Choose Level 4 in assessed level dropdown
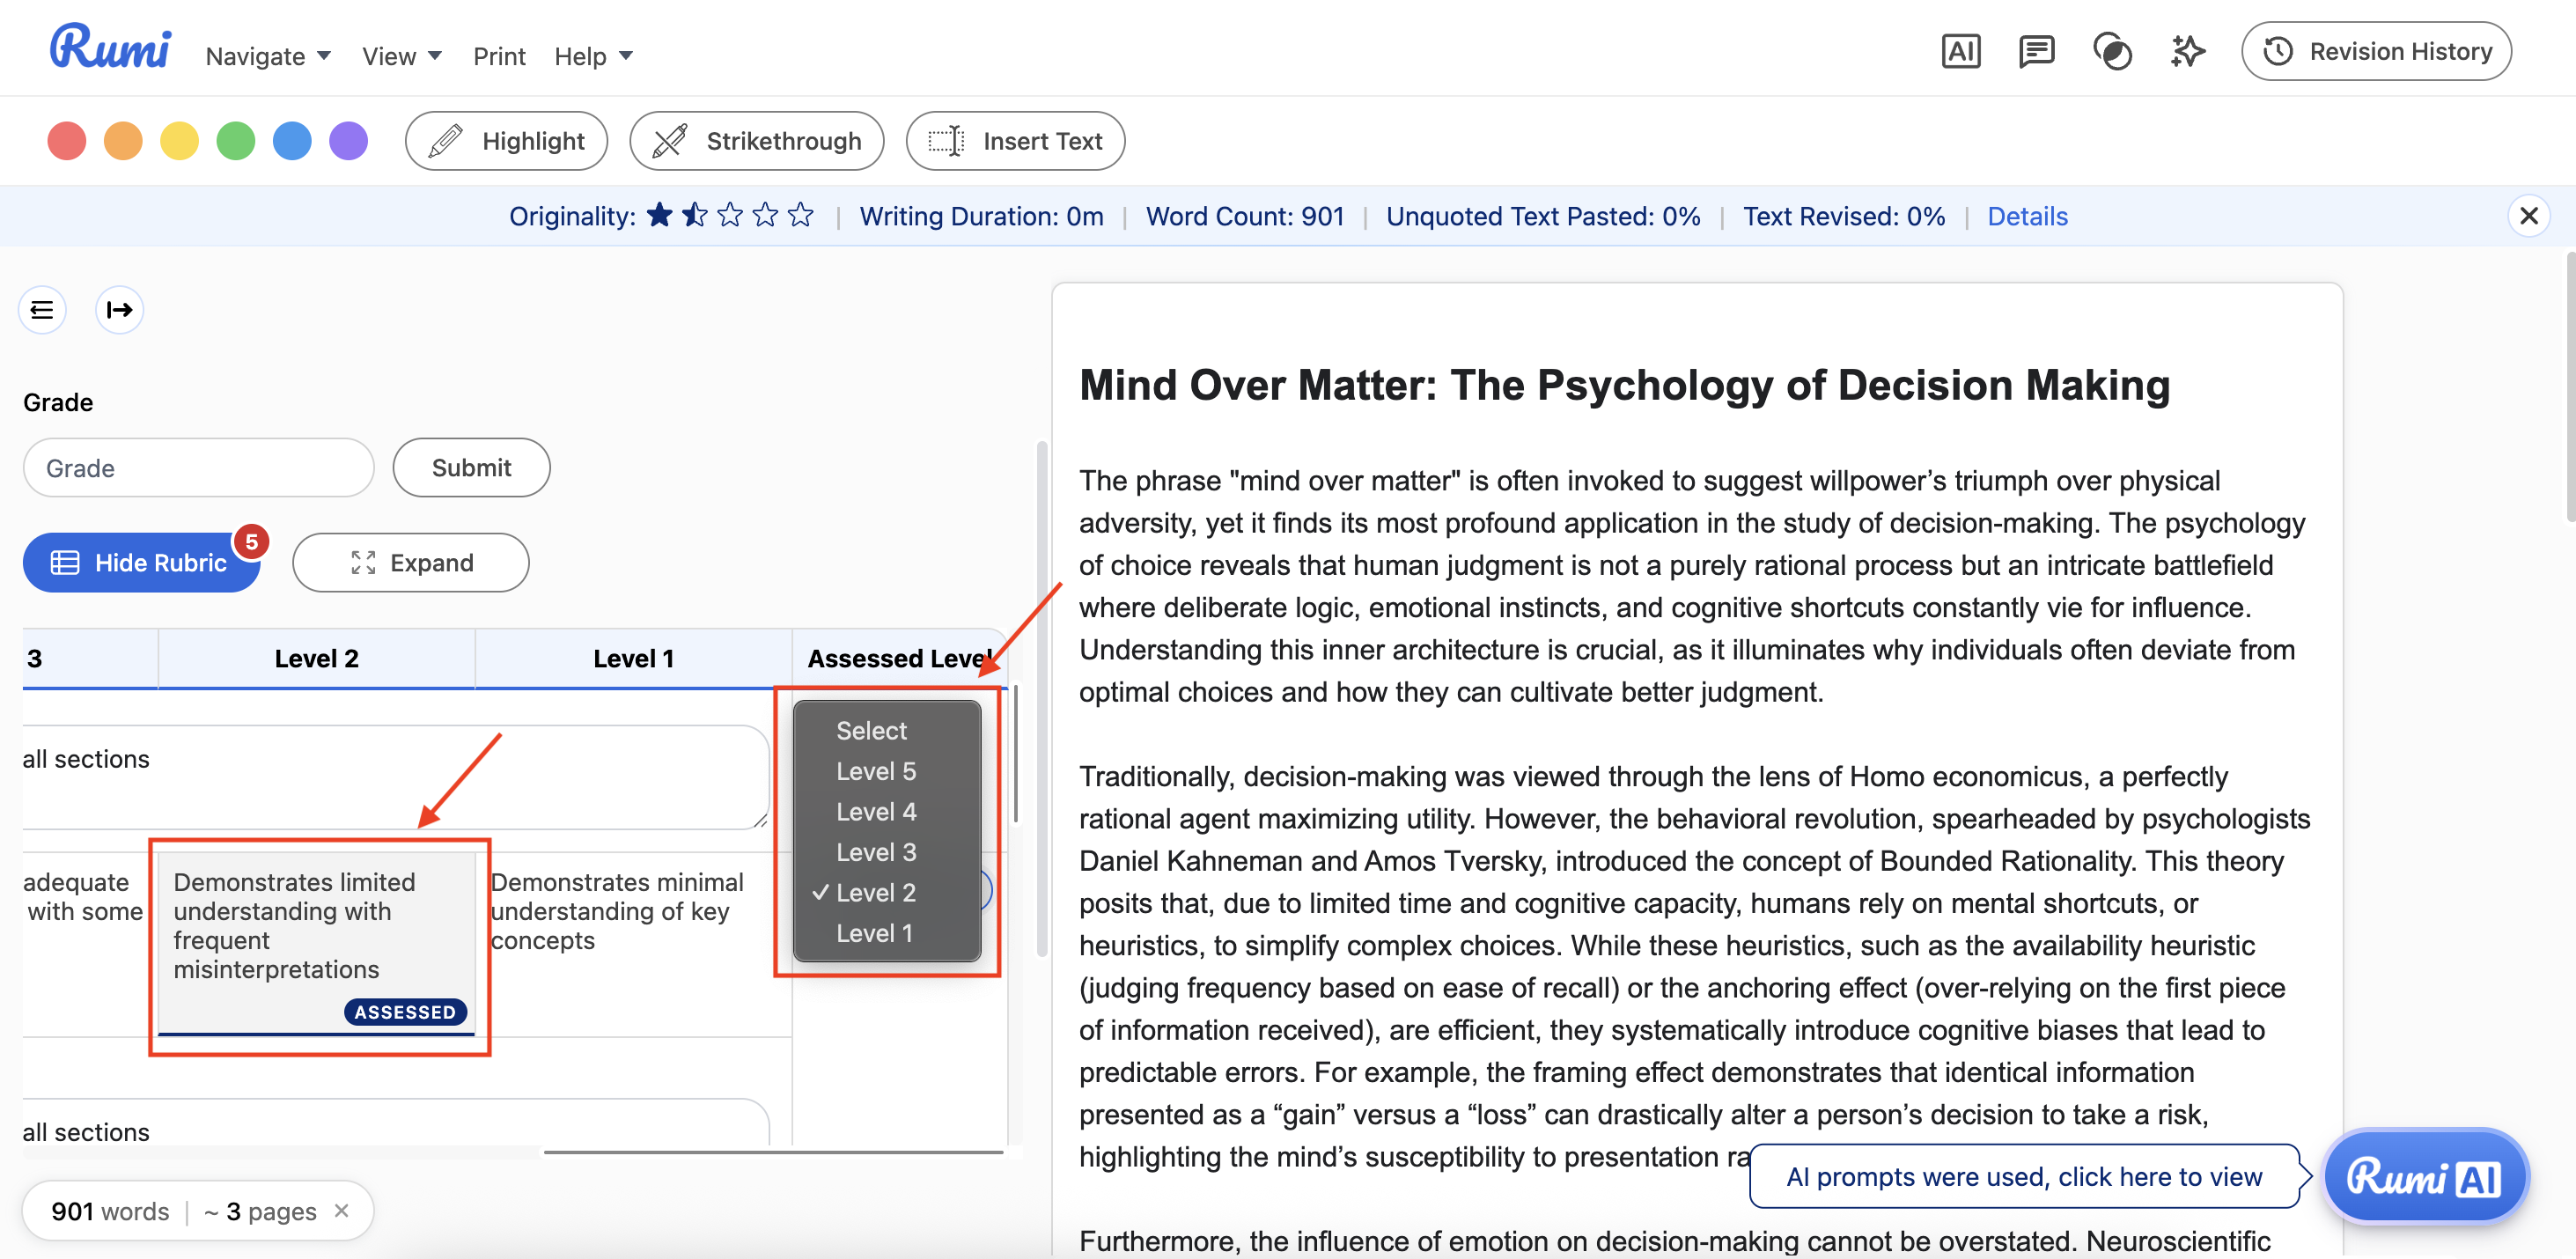This screenshot has height=1259, width=2576. (x=876, y=812)
